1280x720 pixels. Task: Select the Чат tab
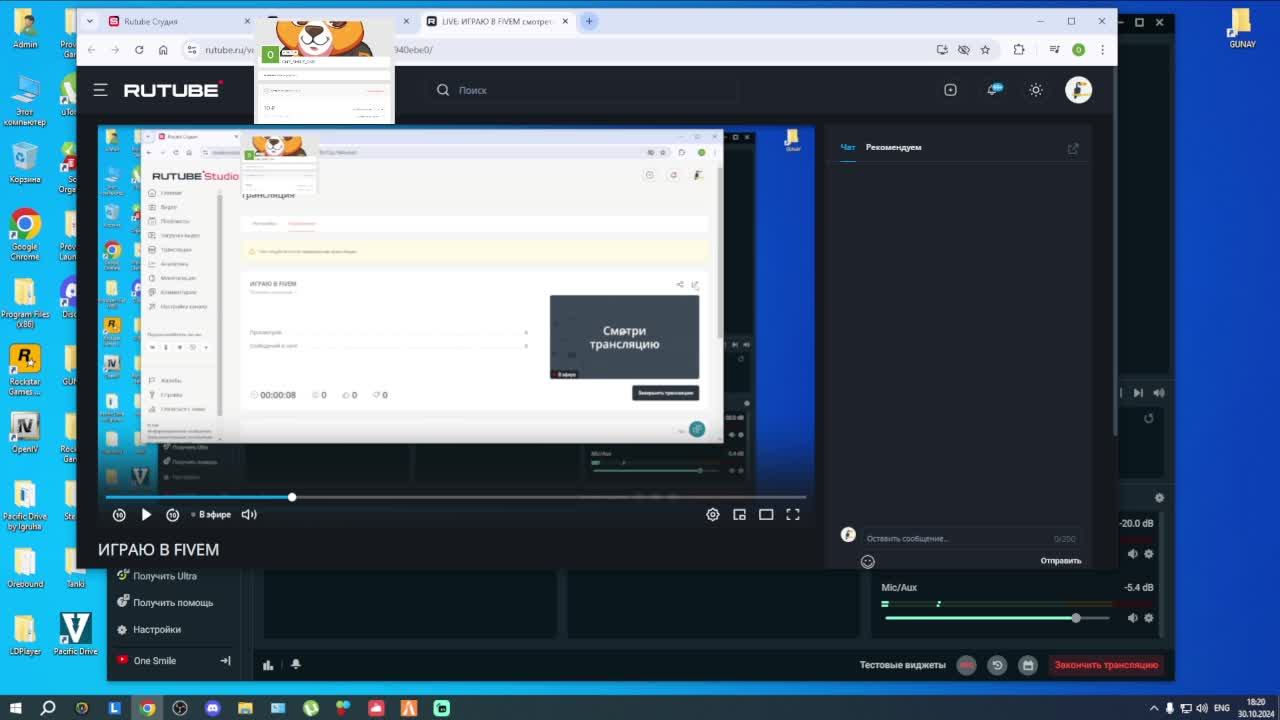[848, 147]
